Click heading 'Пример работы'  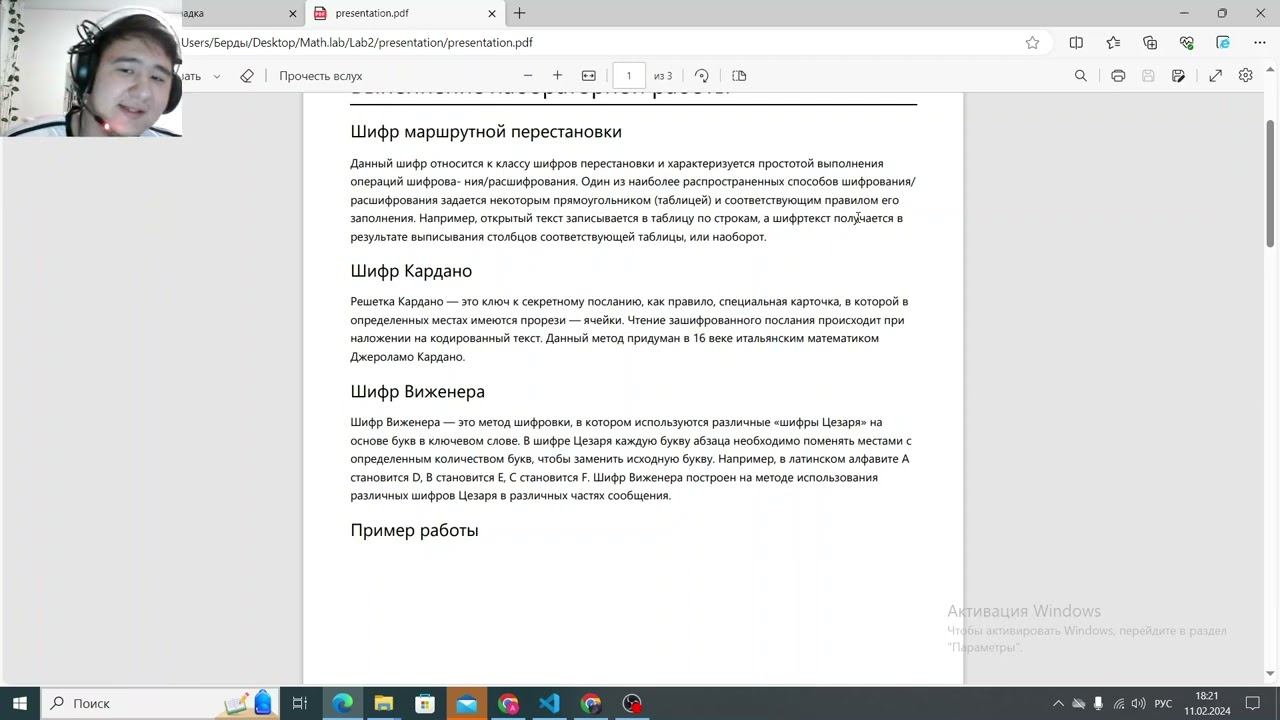(414, 530)
